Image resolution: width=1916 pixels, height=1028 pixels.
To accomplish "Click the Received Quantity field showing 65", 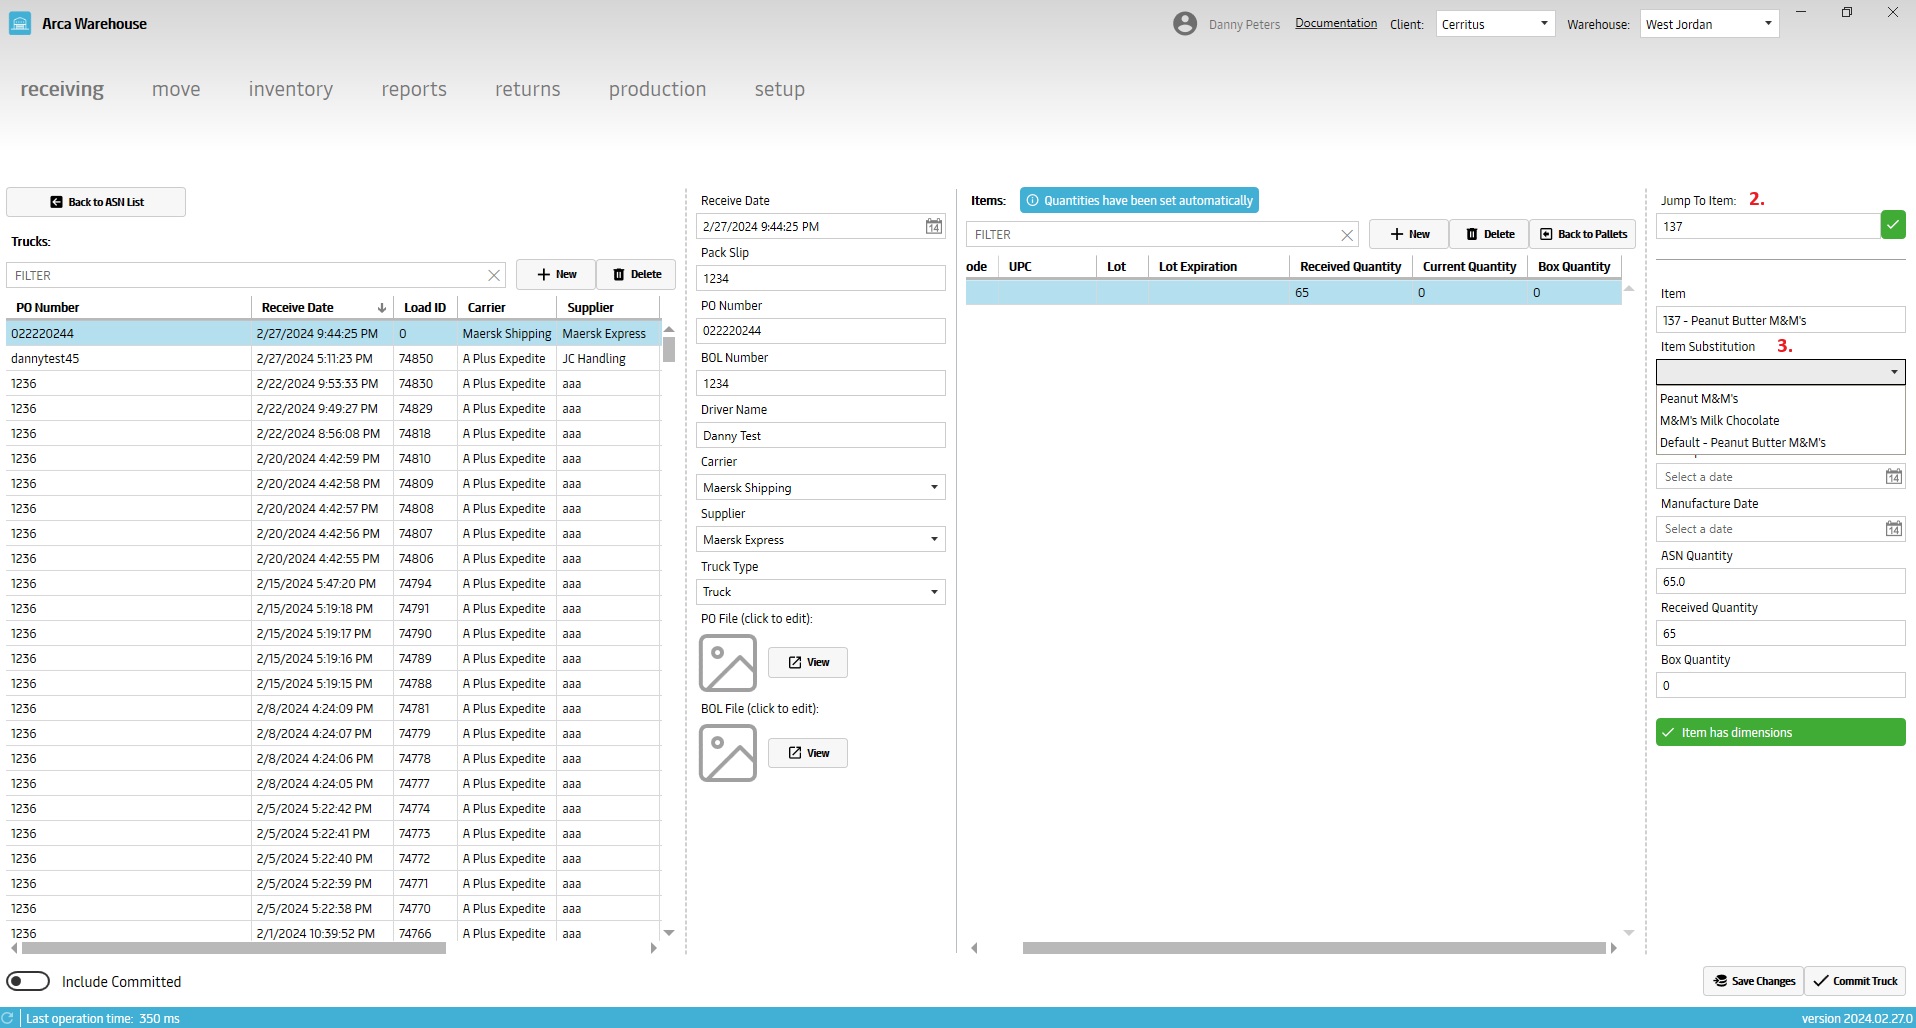I will tap(1780, 634).
